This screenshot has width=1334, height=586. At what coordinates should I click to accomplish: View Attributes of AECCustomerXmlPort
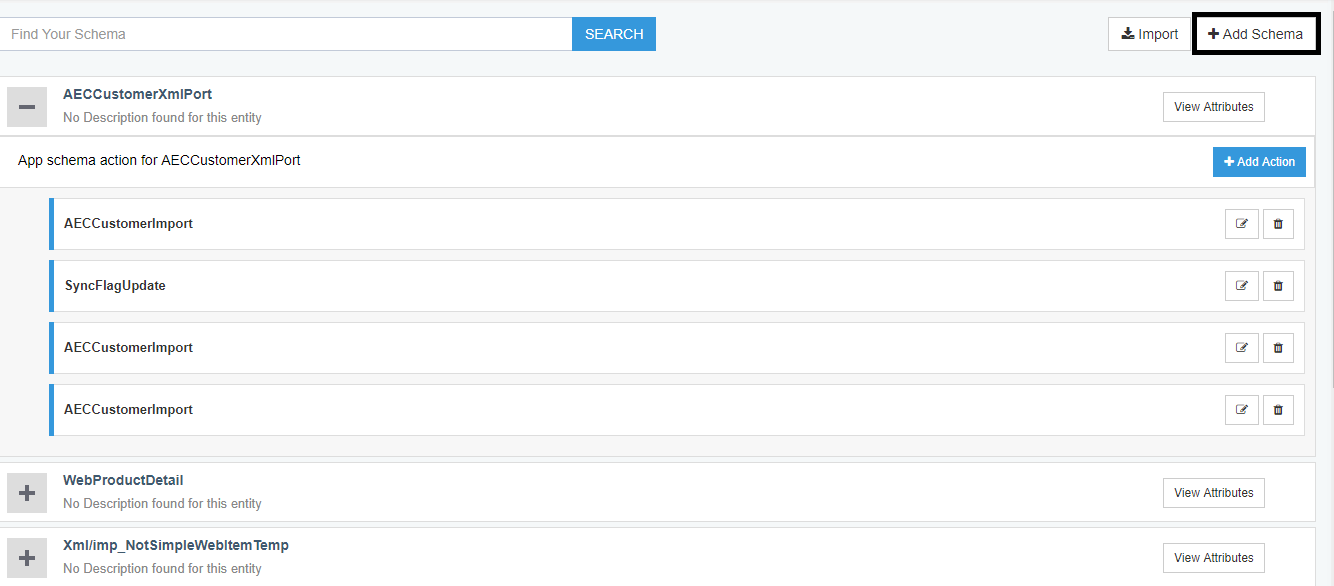1213,106
